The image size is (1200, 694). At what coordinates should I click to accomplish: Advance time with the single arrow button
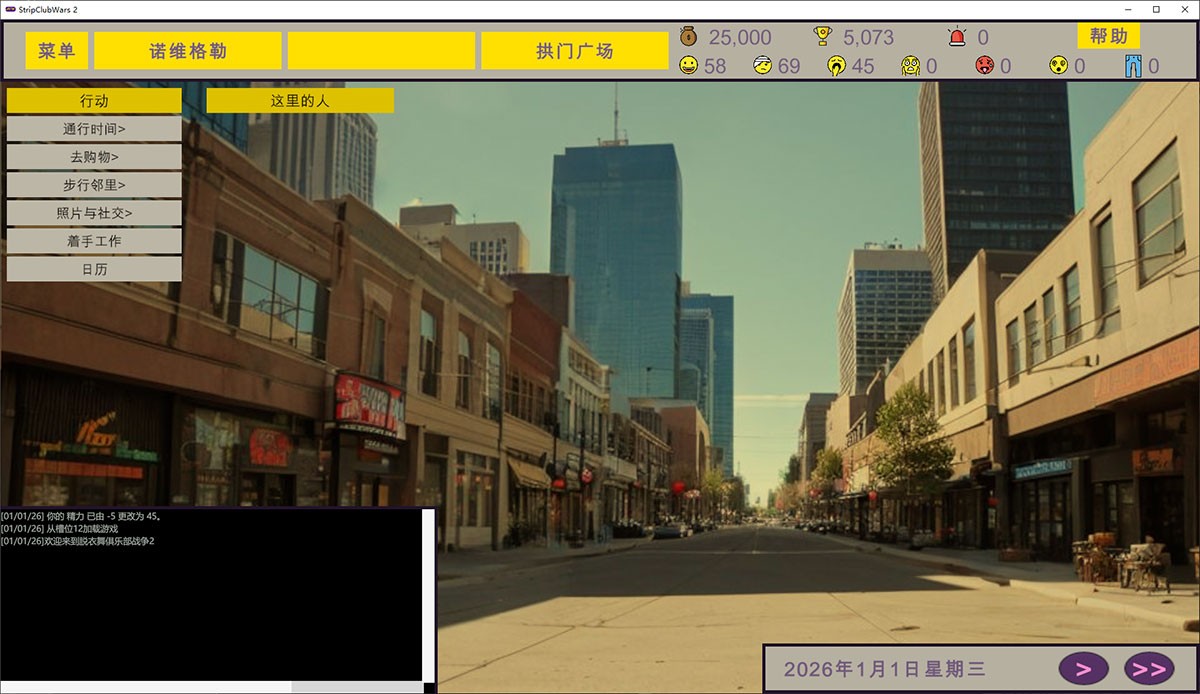click(x=1084, y=668)
